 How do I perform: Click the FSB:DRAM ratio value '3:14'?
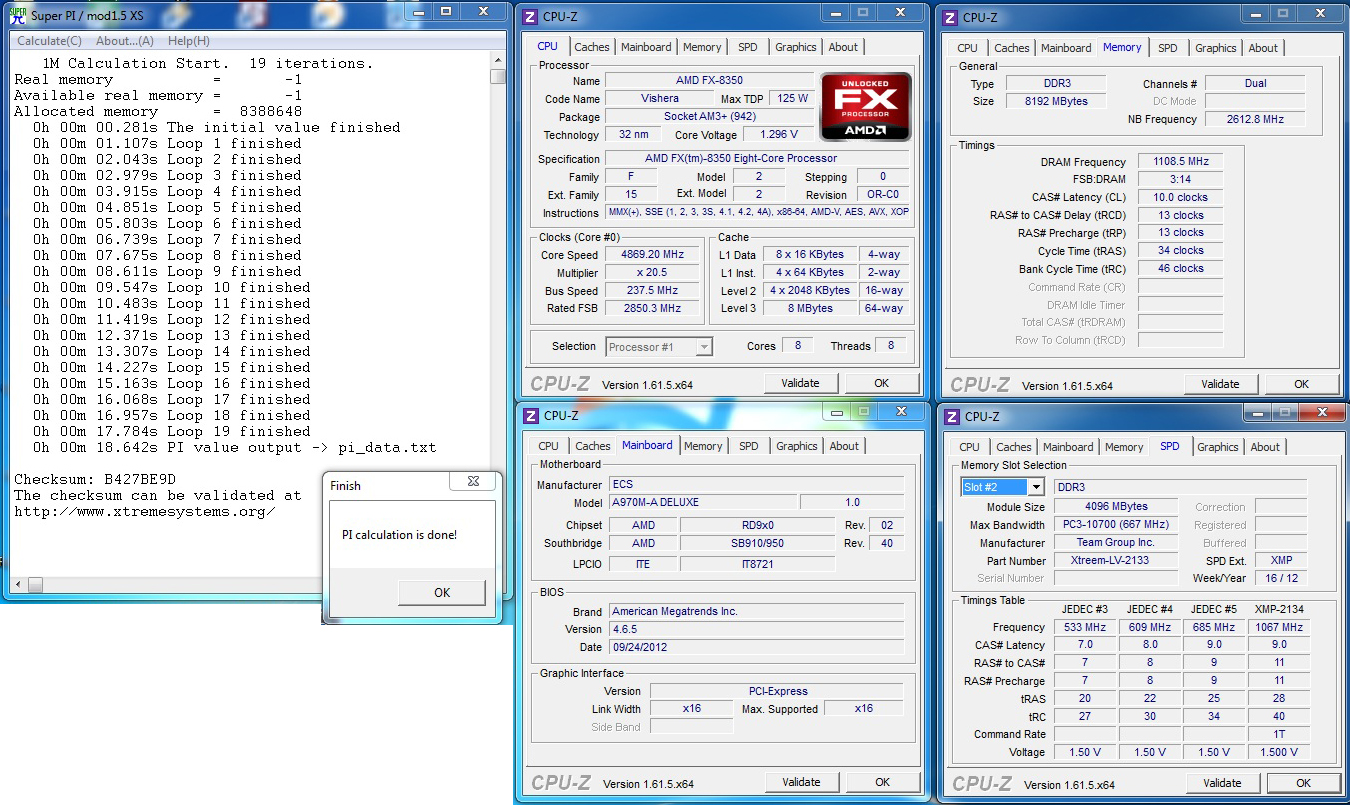pyautogui.click(x=1181, y=179)
